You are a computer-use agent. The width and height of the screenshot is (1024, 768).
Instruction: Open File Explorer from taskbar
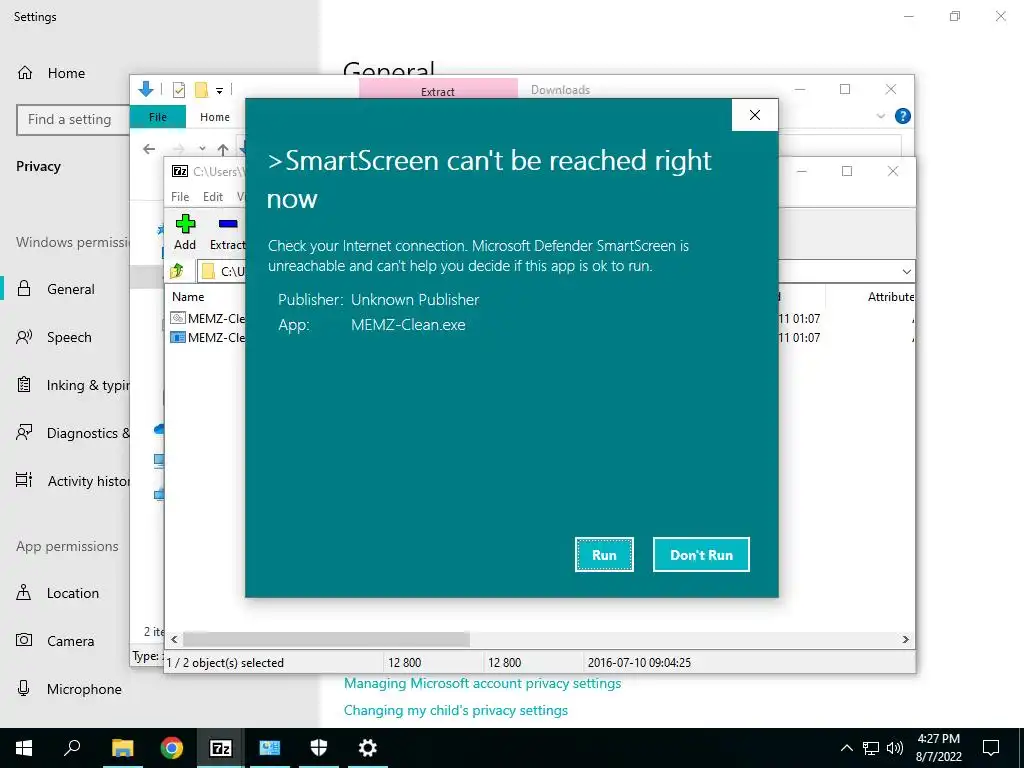click(x=122, y=748)
